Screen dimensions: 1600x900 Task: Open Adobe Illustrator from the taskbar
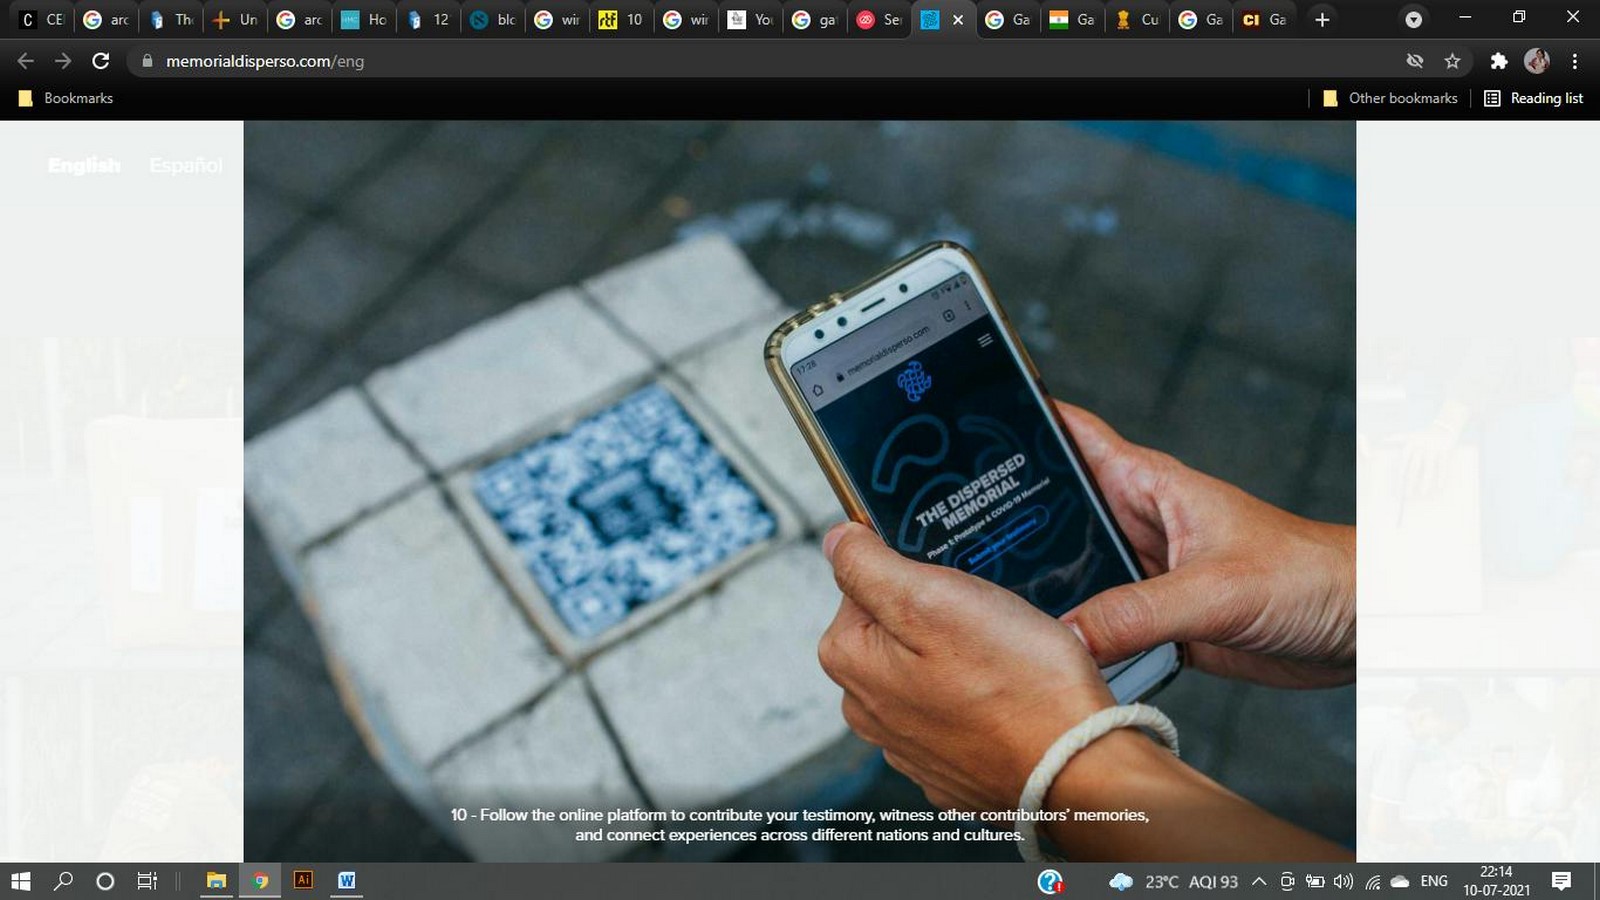303,880
